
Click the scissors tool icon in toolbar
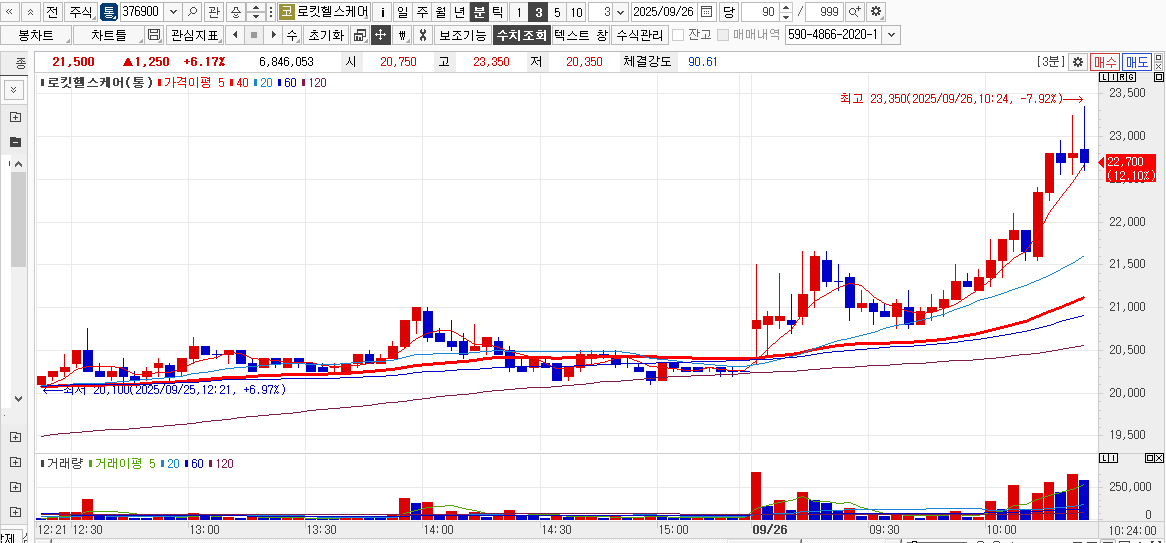click(423, 35)
